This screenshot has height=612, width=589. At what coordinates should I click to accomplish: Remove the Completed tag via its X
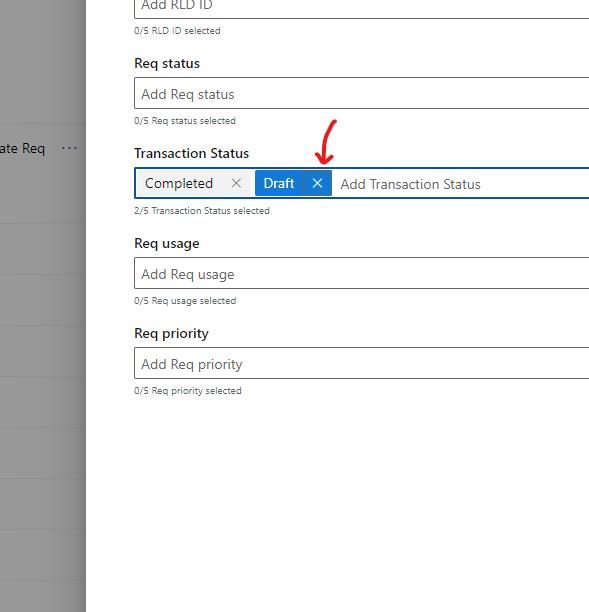point(236,183)
